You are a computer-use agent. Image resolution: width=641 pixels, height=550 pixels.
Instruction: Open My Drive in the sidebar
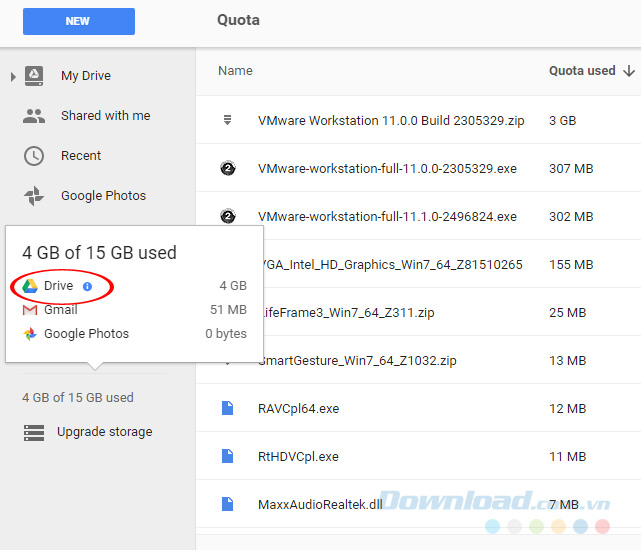click(x=86, y=76)
